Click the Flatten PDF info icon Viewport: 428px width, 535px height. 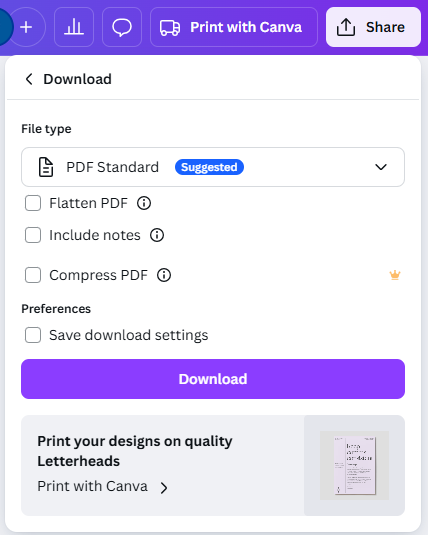click(x=144, y=203)
